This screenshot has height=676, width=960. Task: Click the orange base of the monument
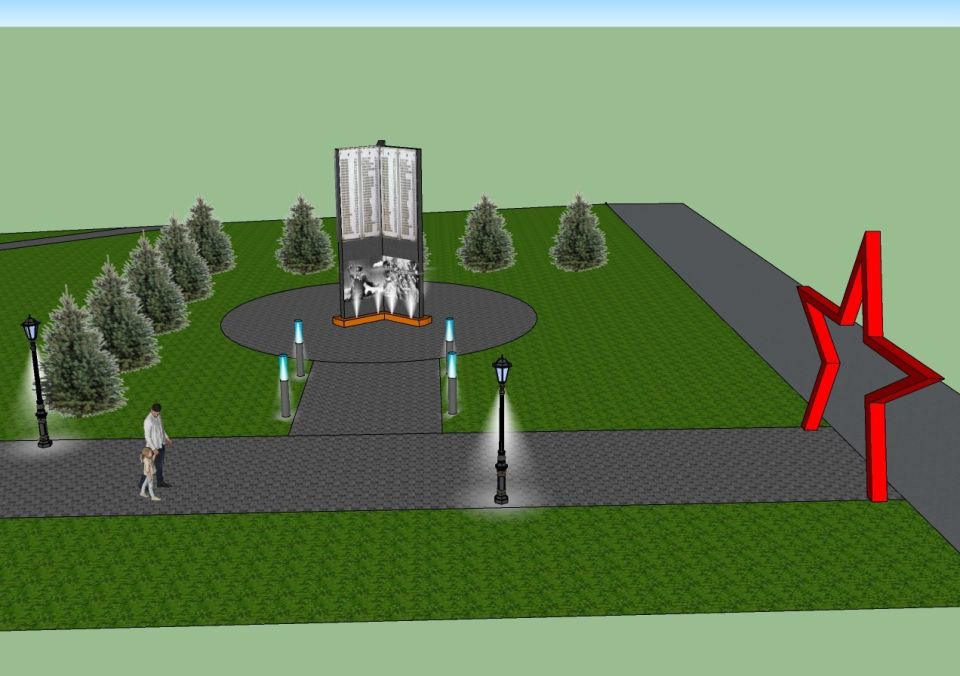(381, 321)
